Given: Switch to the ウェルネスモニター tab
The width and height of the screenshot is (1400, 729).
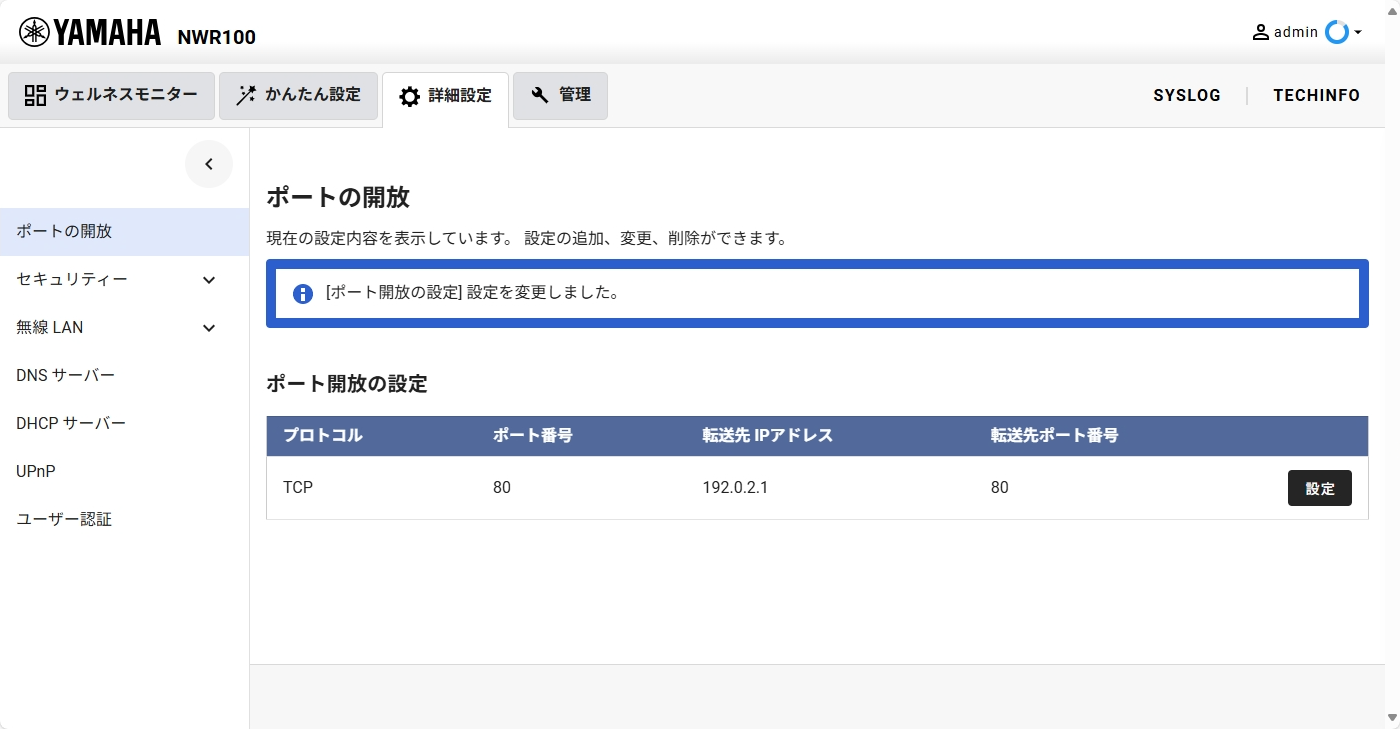Looking at the screenshot, I should 110,95.
